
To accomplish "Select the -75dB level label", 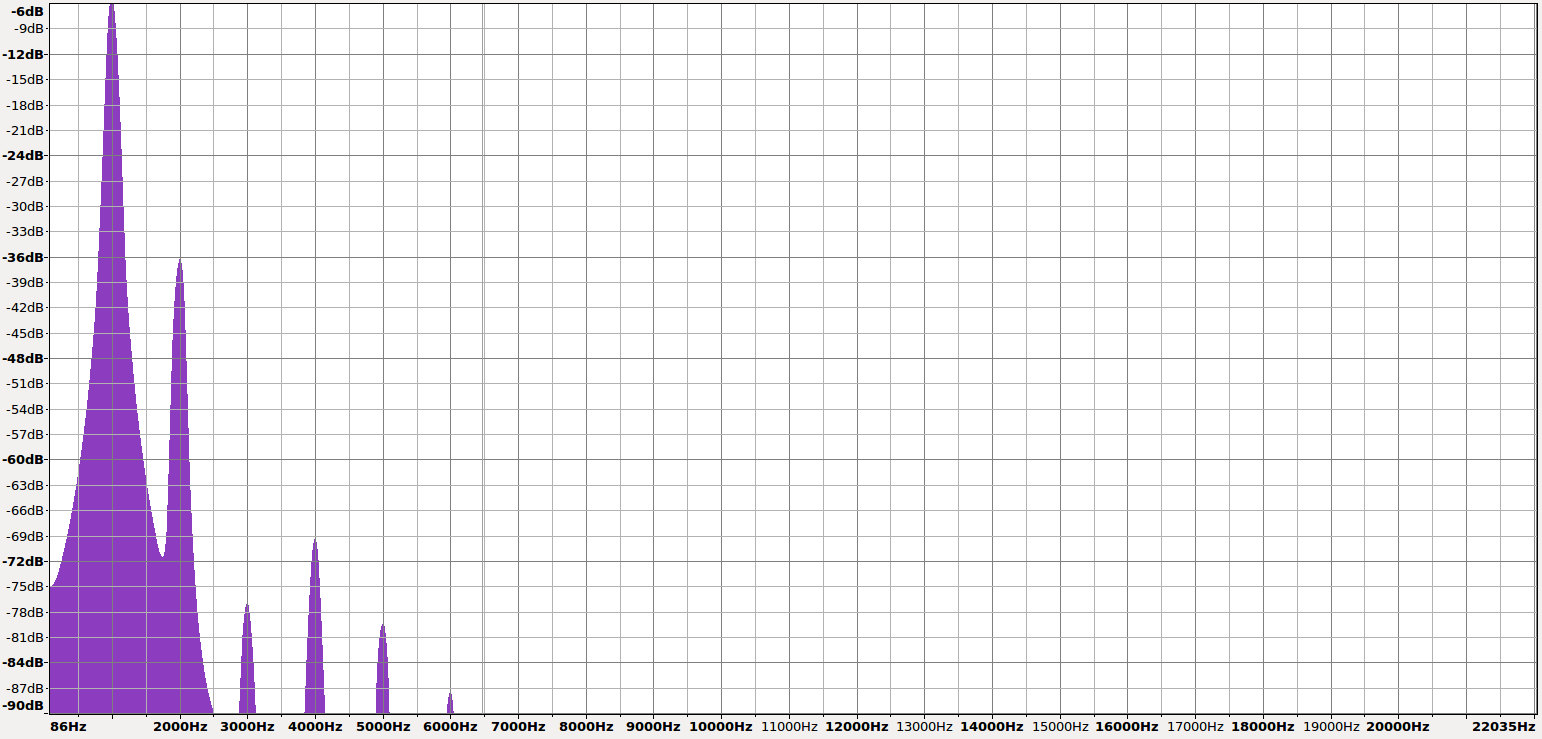I will [25, 586].
